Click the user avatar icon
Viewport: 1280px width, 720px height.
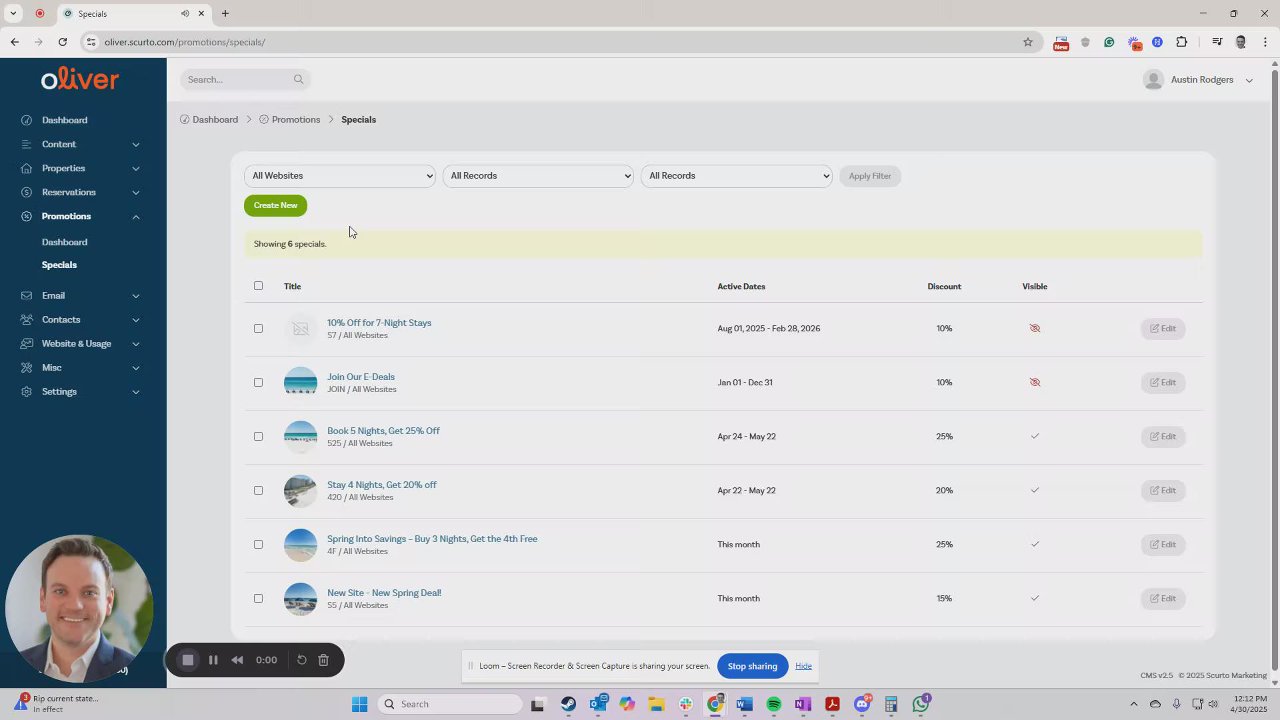click(1153, 80)
